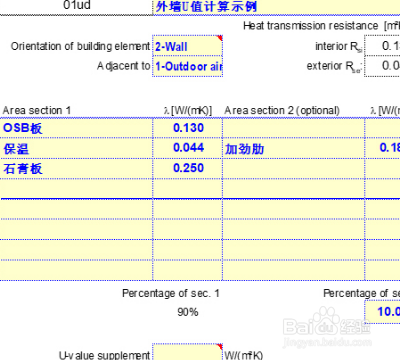Click the 'Heat transmission resistance' label

310,26
